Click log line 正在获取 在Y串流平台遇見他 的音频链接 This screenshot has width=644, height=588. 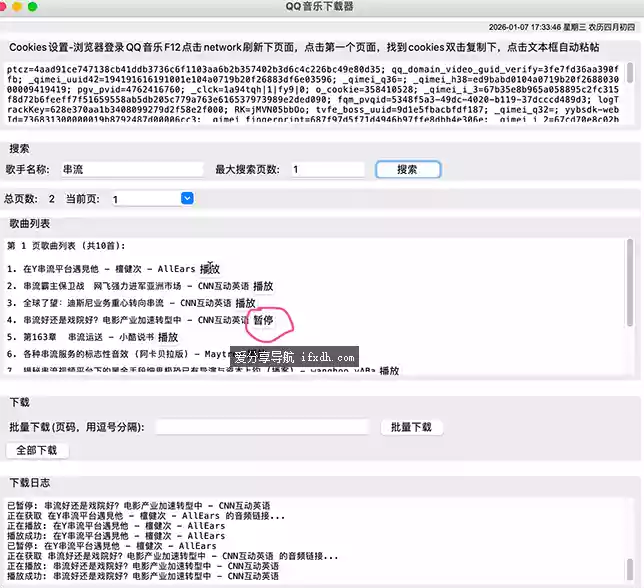click(x=146, y=516)
